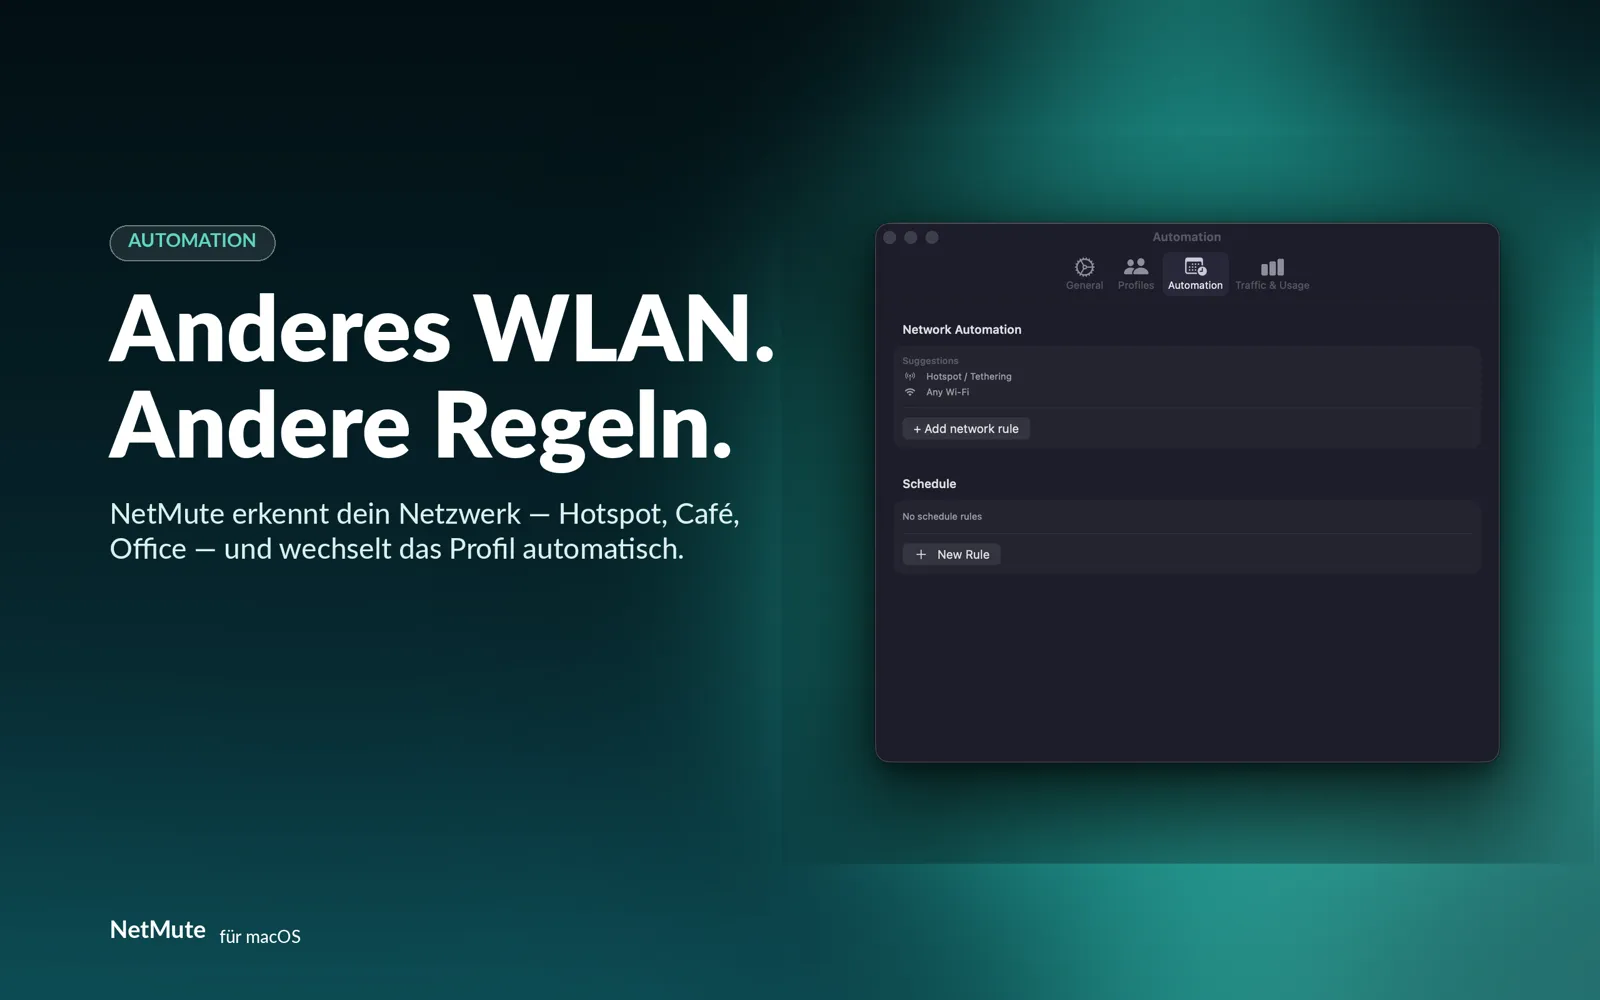The width and height of the screenshot is (1600, 1000).
Task: Click the Hotspot / Tethering suggestion
Action: click(969, 377)
